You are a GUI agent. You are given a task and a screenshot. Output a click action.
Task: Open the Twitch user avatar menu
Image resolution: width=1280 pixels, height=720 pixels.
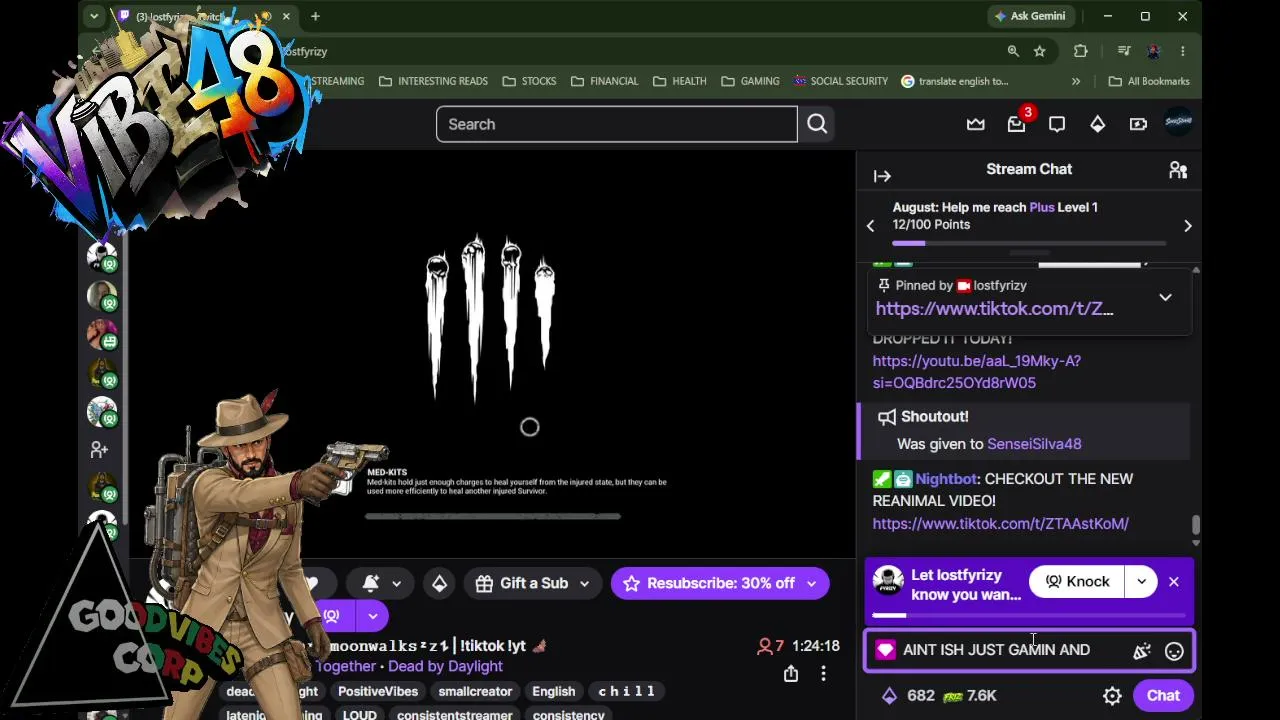point(1179,123)
